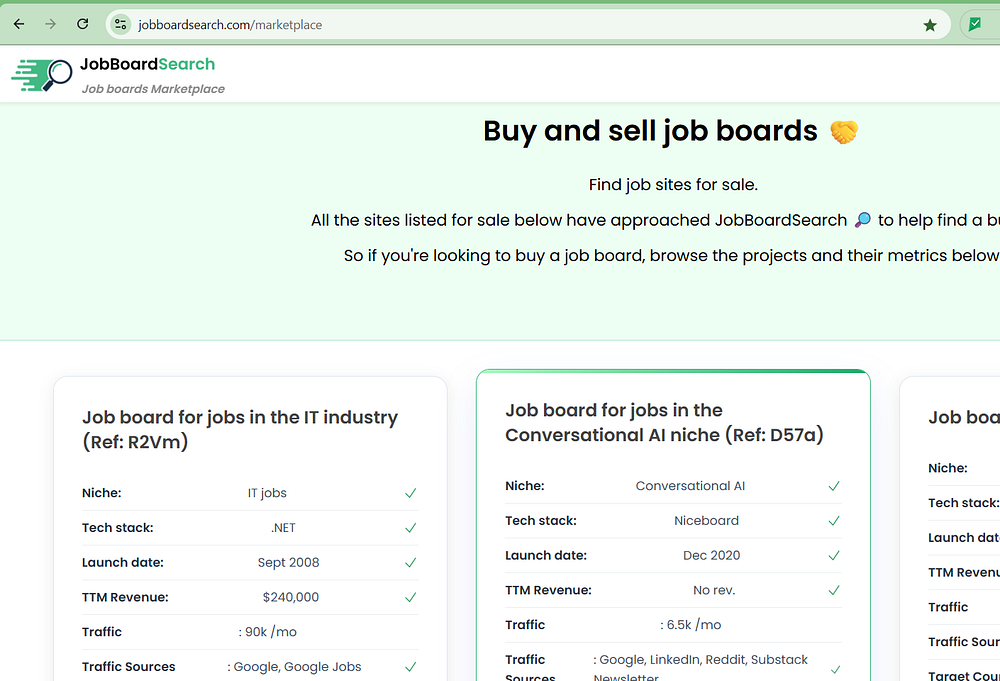This screenshot has width=1000, height=681.
Task: Select the checkmark next to Sept 2008
Action: (x=411, y=562)
